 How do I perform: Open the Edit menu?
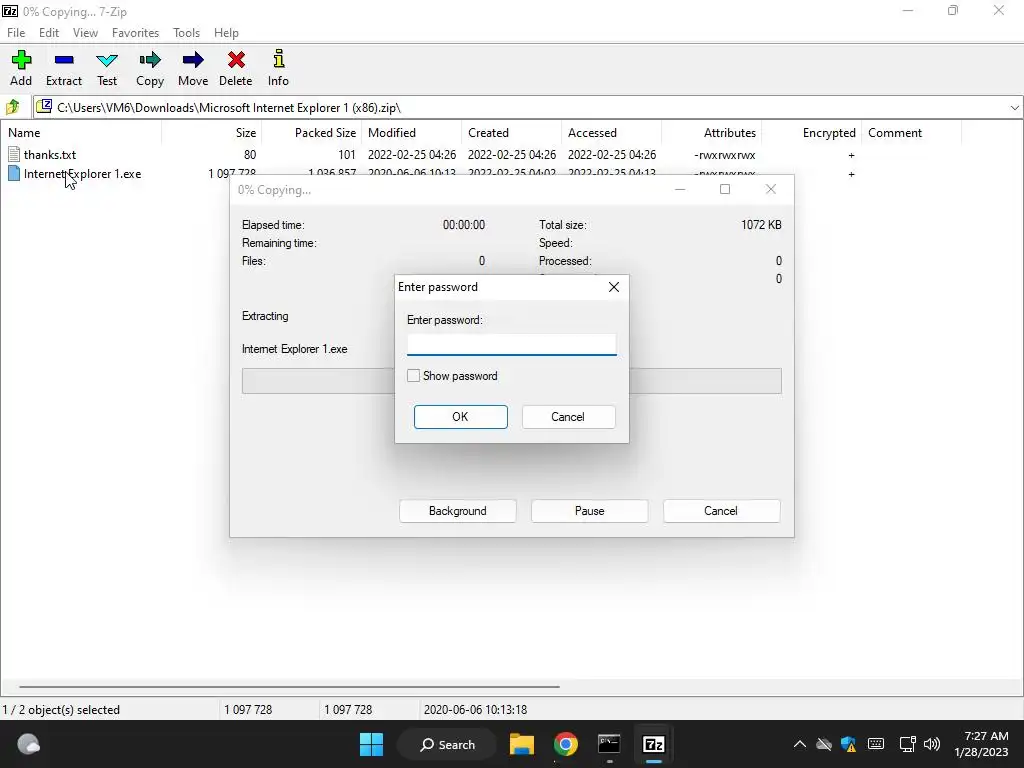tap(49, 33)
